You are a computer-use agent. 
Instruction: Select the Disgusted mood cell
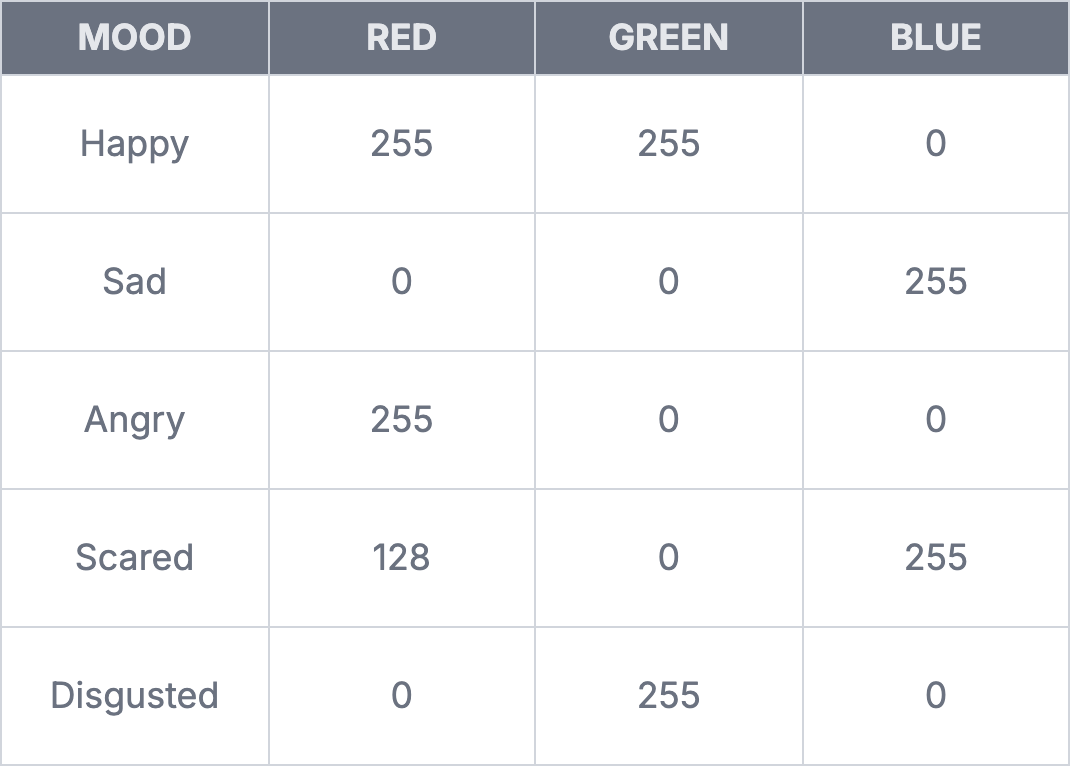(x=134, y=695)
